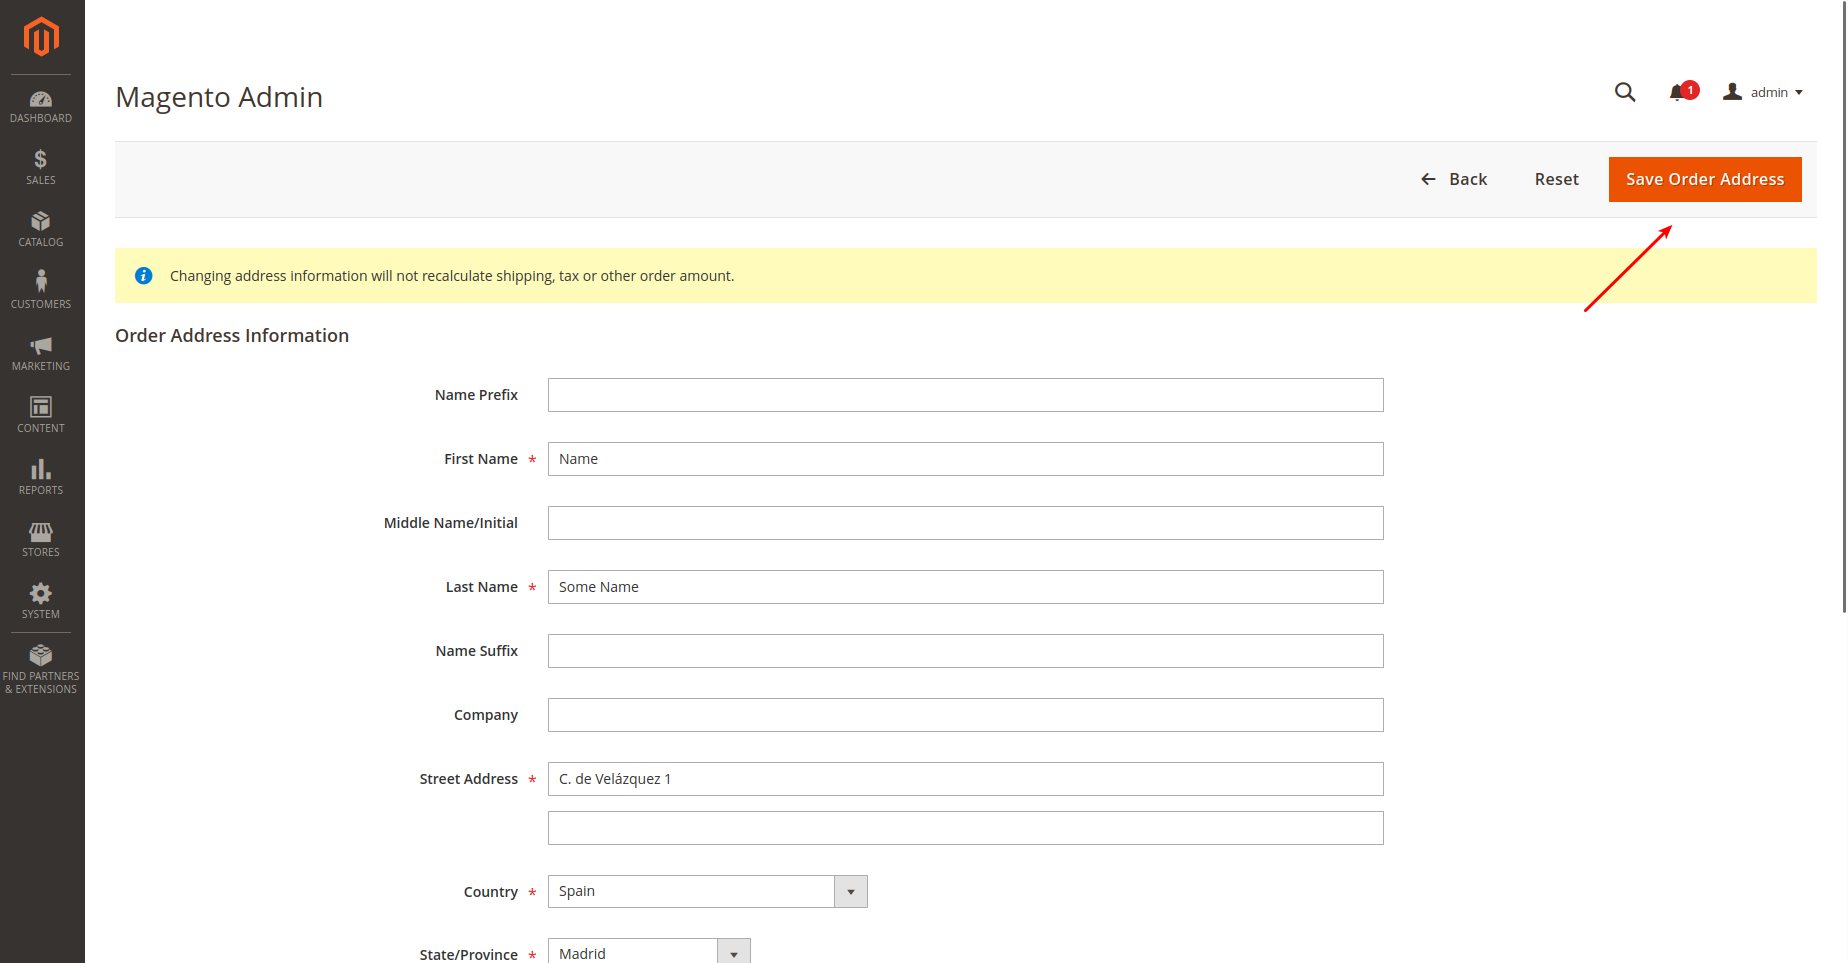Click the page vertical scrollbar

coord(1844,305)
